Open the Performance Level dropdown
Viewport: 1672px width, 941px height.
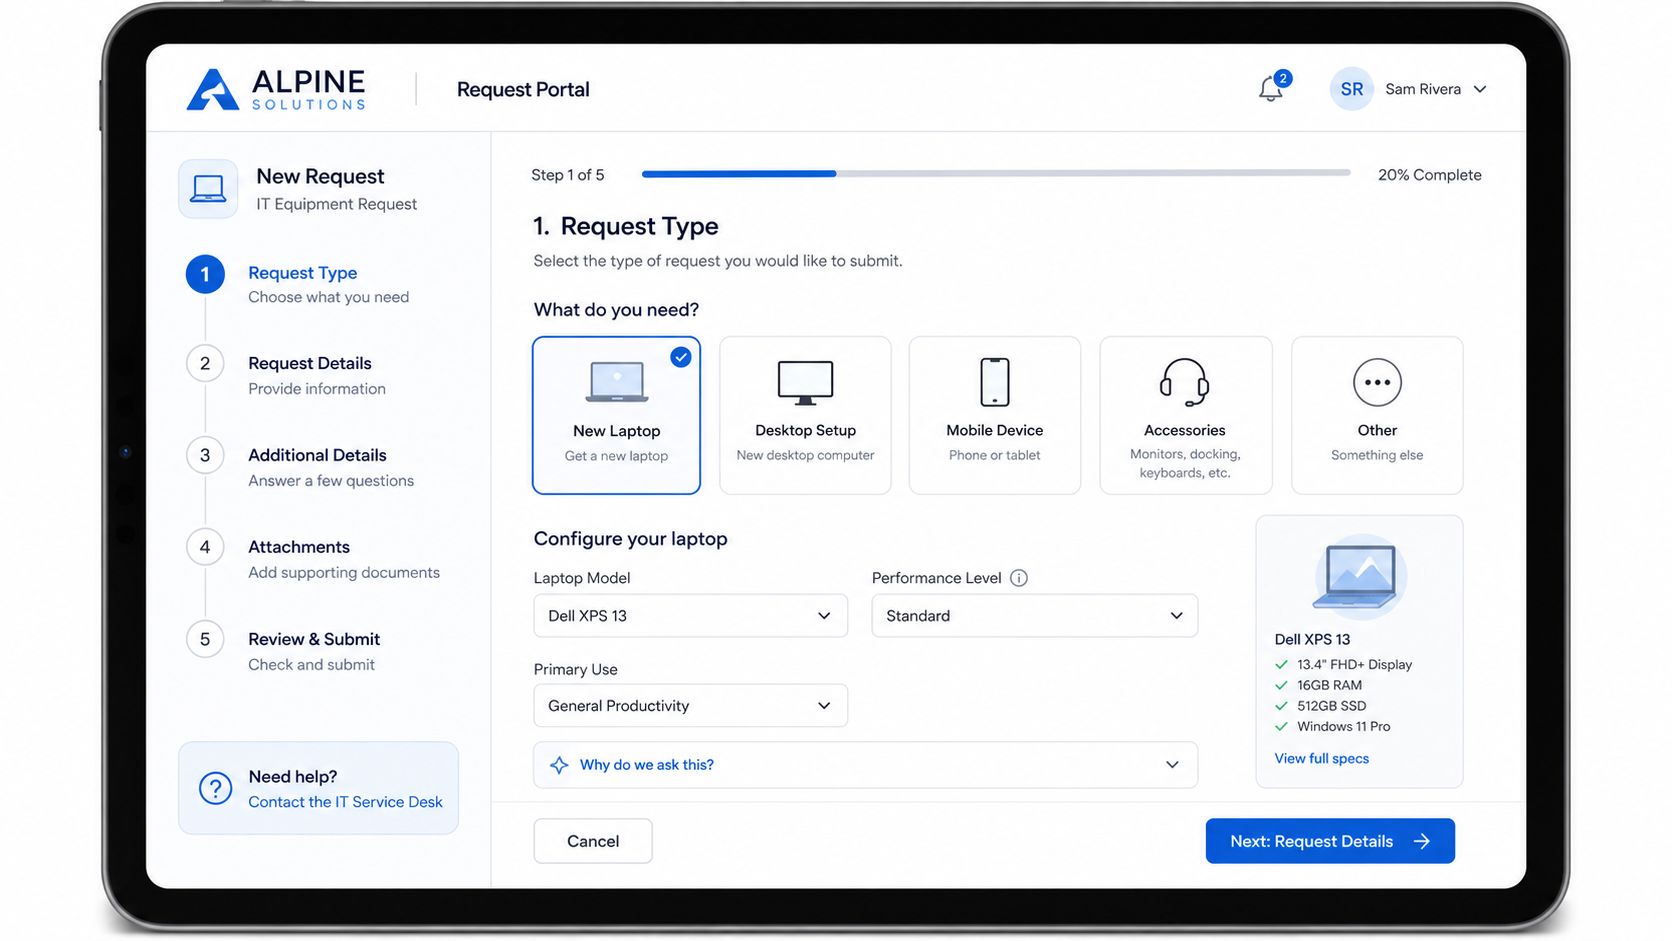tap(1034, 616)
